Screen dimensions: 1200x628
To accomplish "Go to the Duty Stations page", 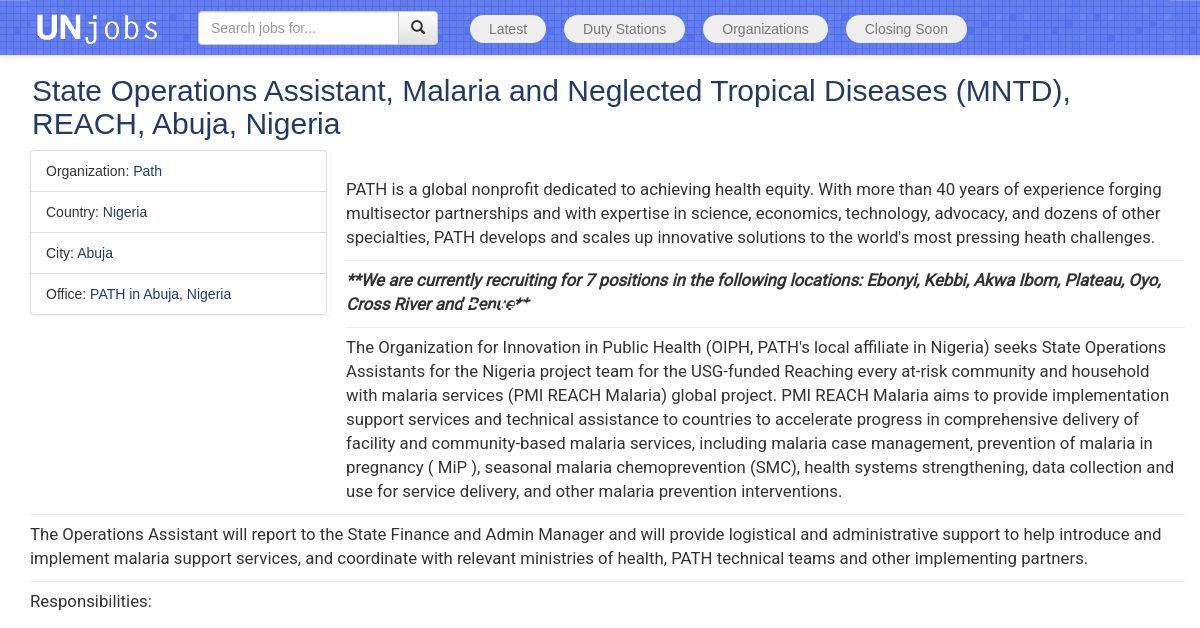I will [624, 29].
